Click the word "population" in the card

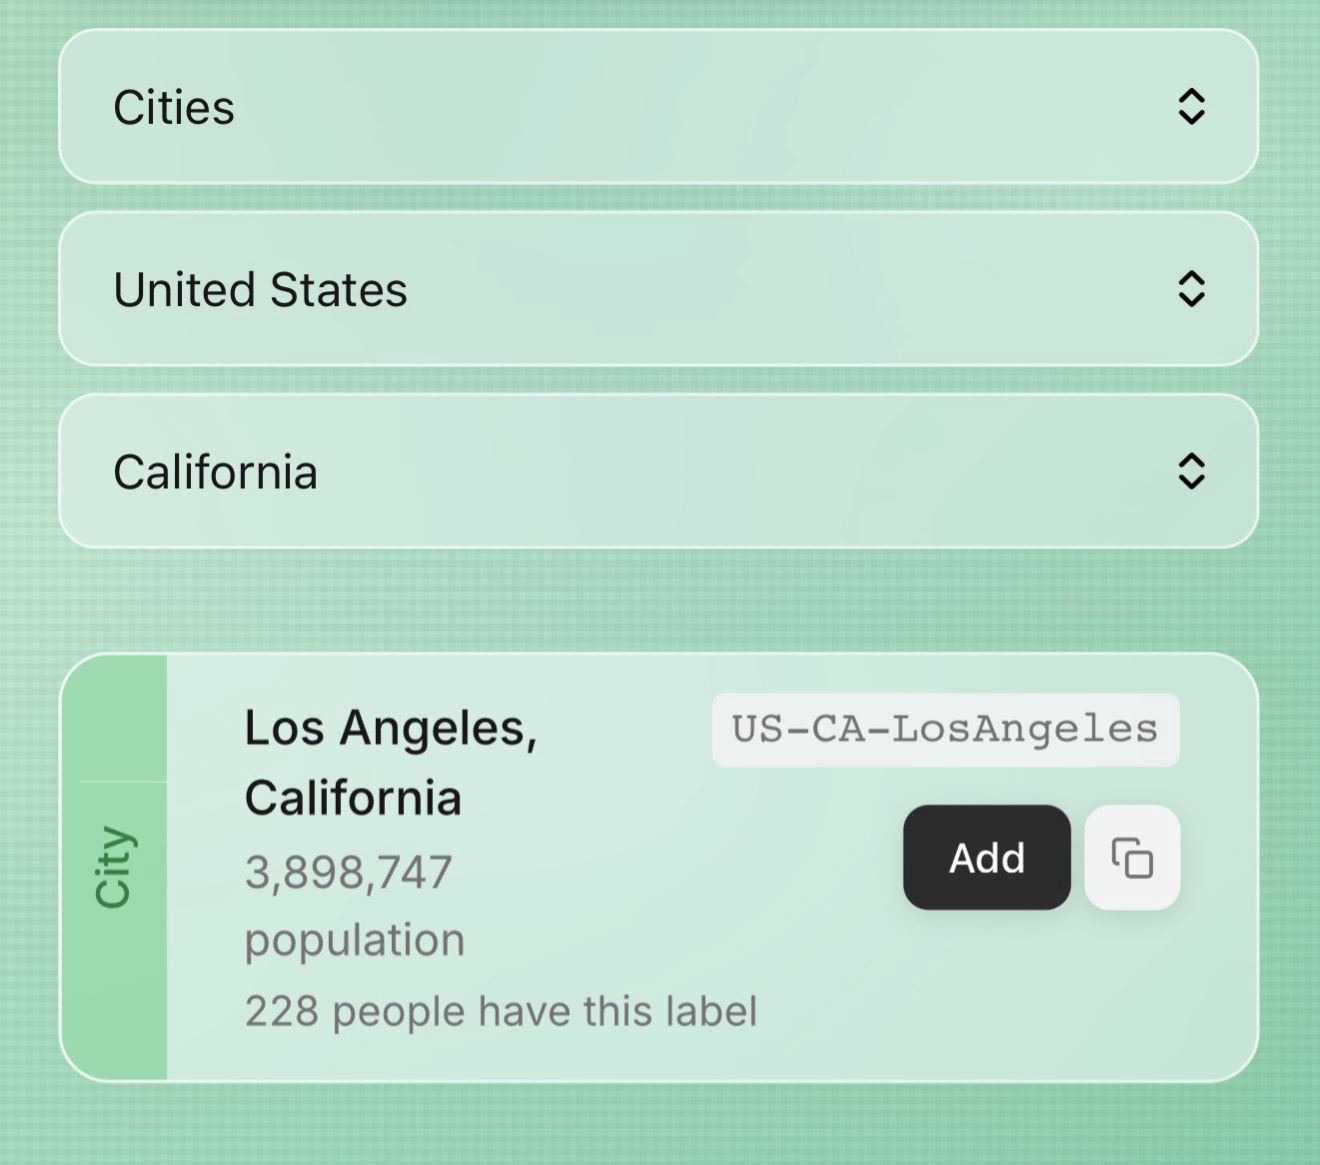click(x=355, y=940)
